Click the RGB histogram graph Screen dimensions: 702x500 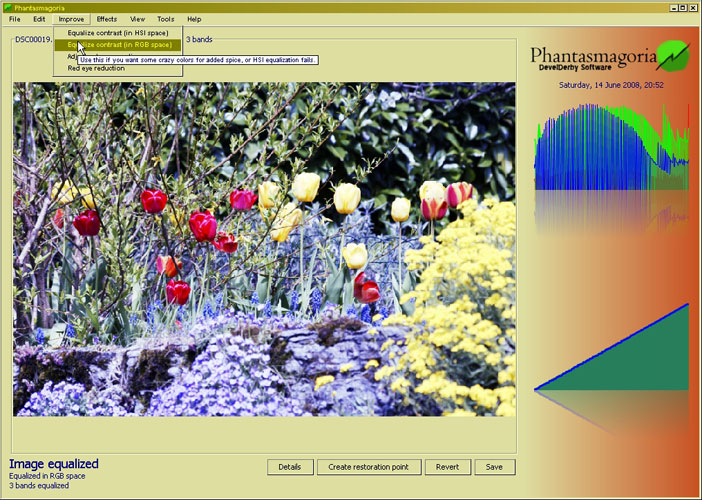611,150
